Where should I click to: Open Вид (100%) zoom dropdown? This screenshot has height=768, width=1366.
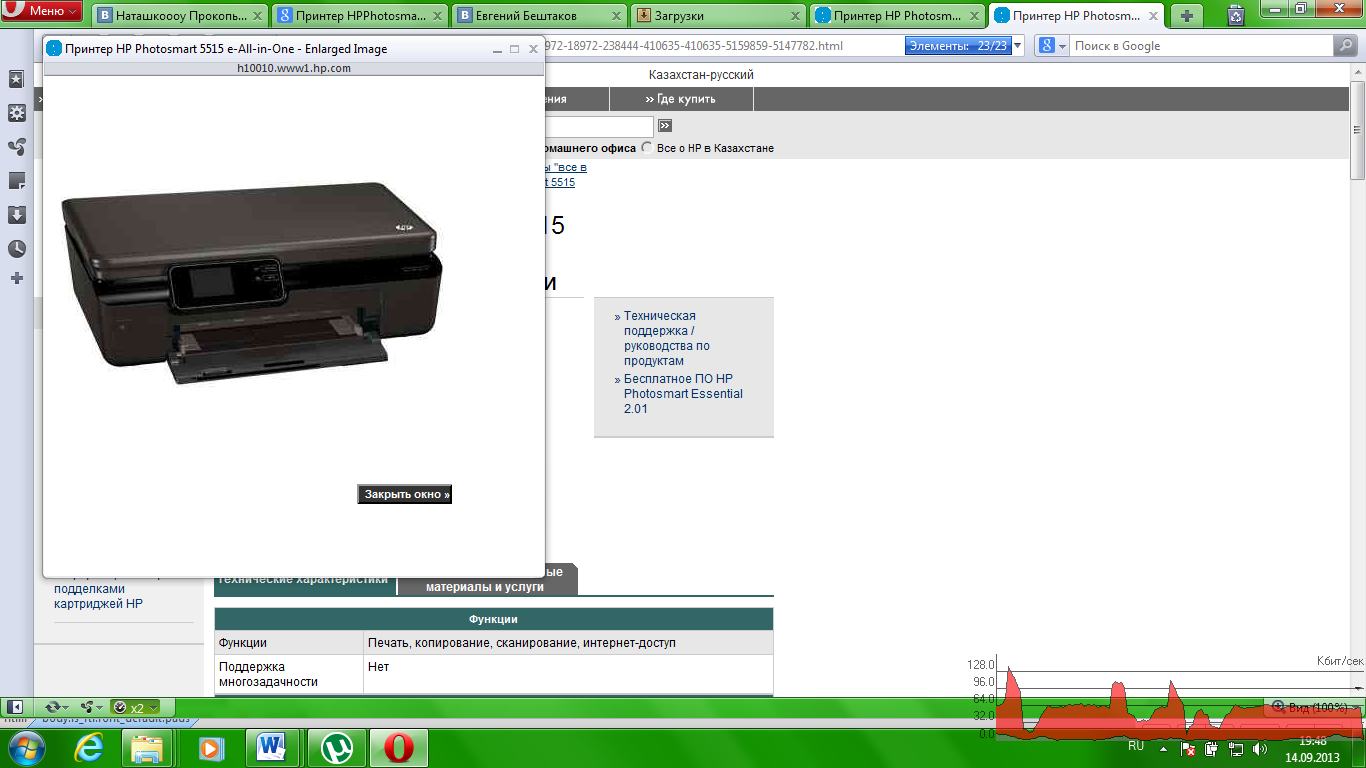(x=1312, y=707)
